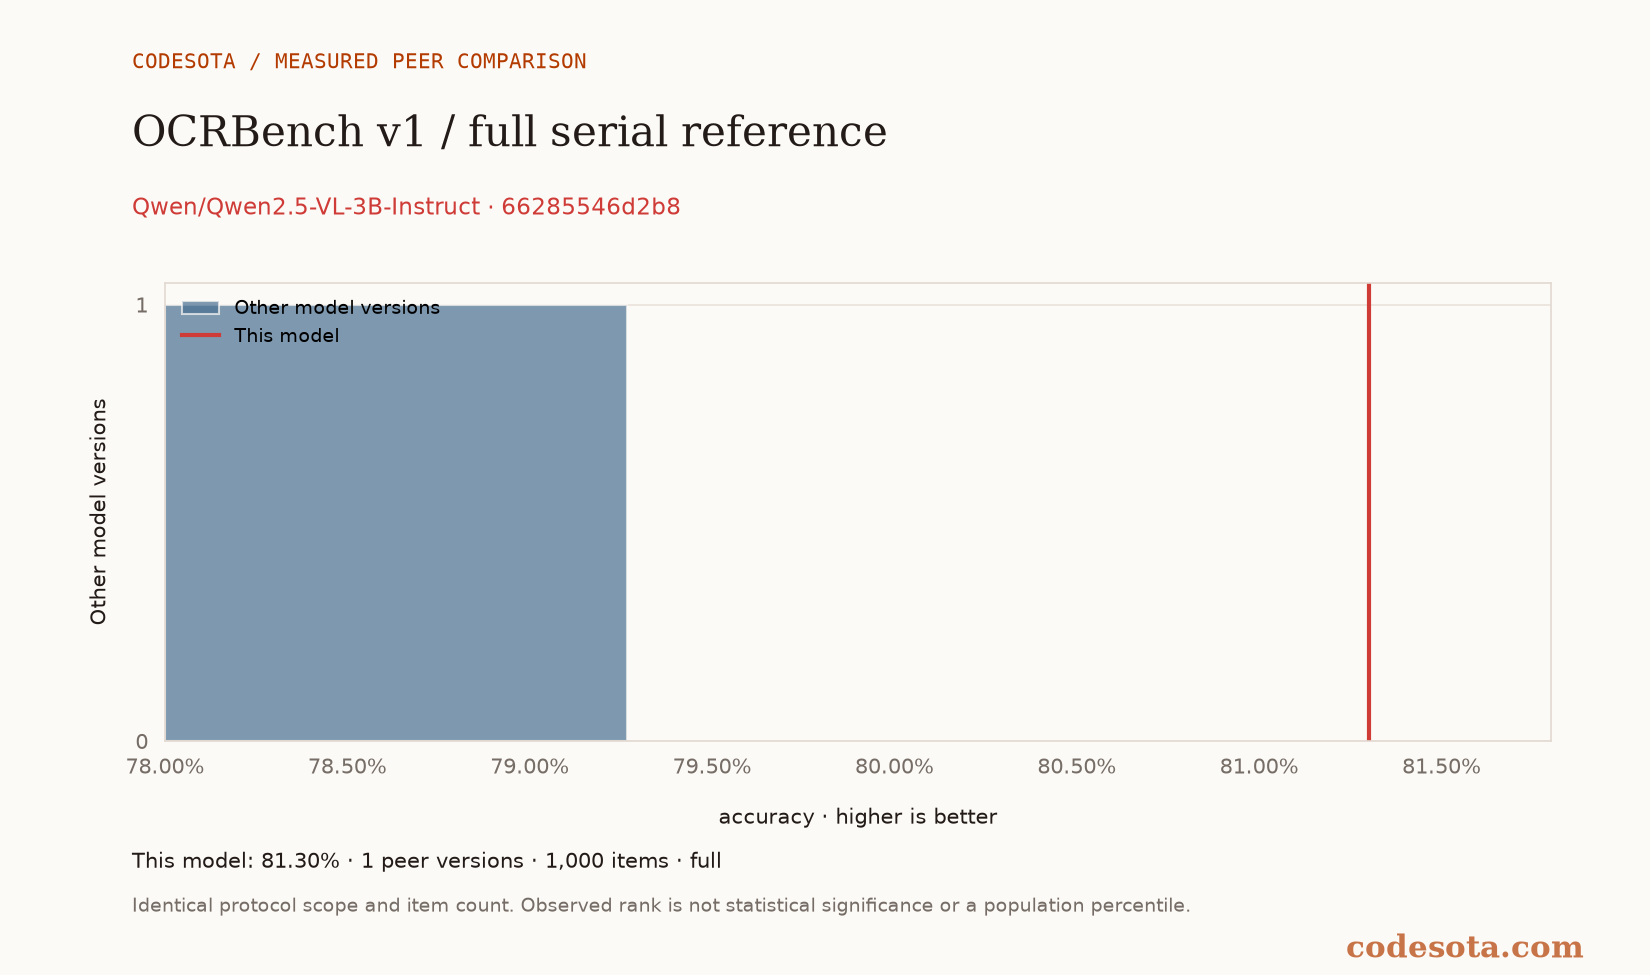The height and width of the screenshot is (975, 1650).
Task: Click the 79.00% x-axis tick label
Action: click(530, 767)
